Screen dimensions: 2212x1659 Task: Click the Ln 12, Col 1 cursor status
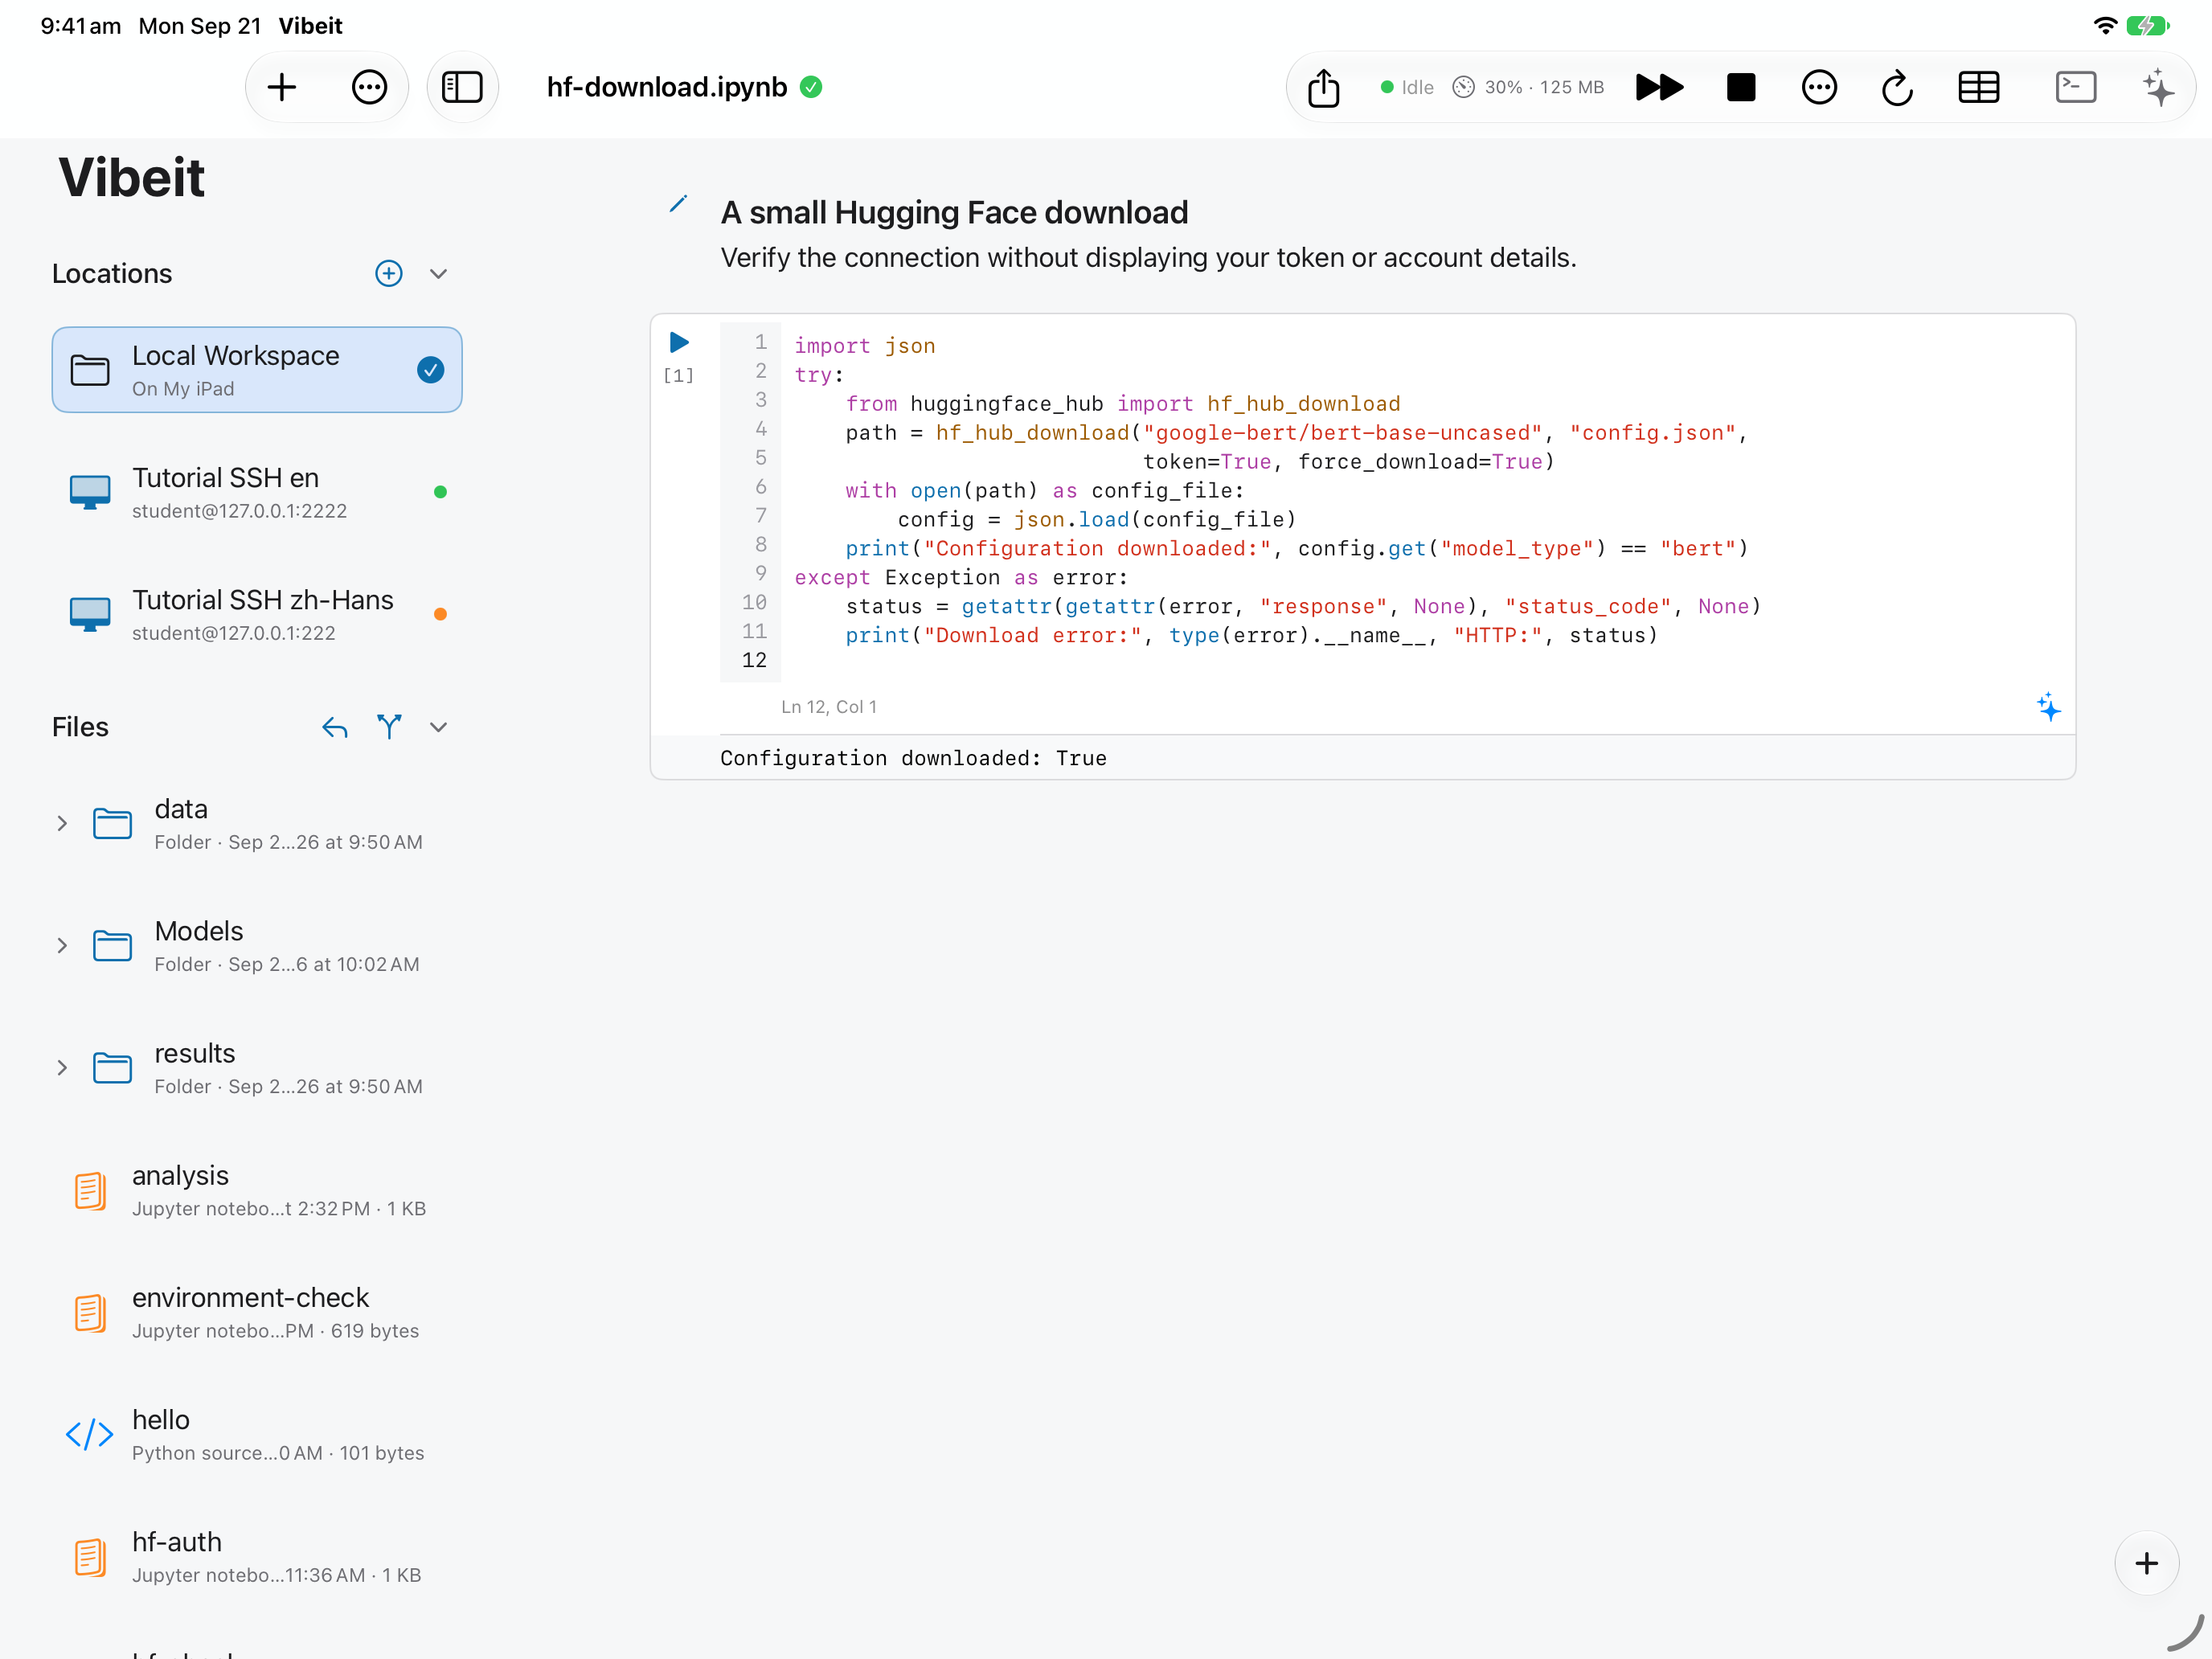point(828,706)
